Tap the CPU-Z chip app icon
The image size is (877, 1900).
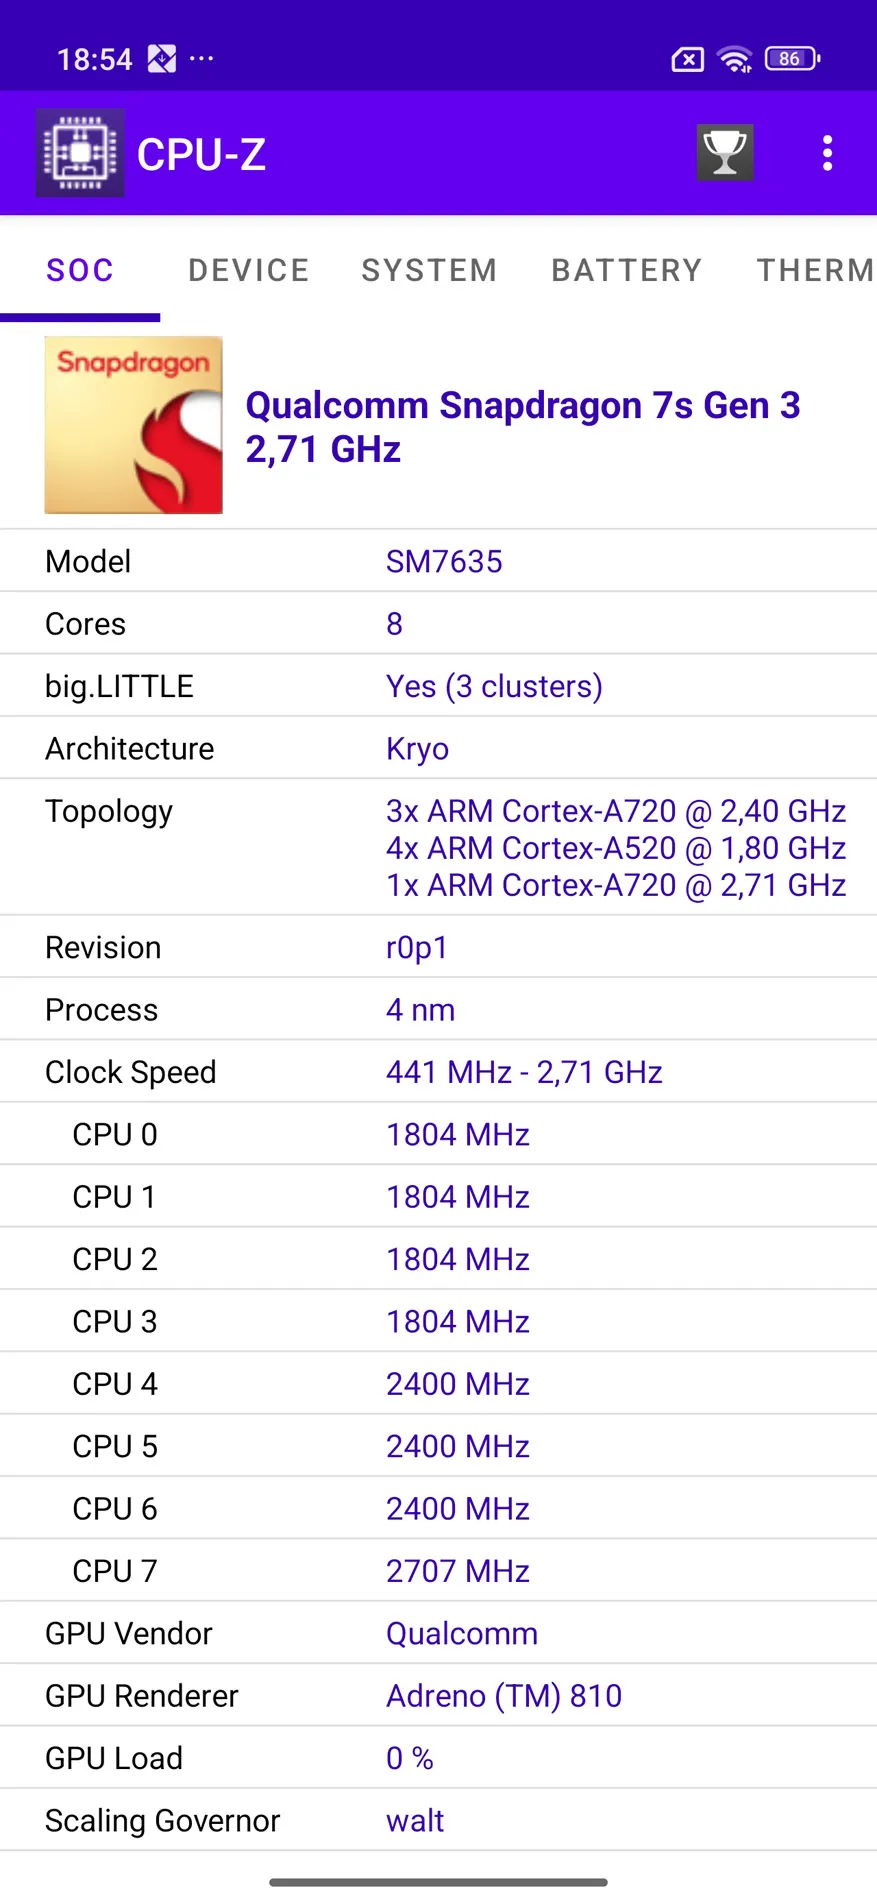tap(80, 153)
